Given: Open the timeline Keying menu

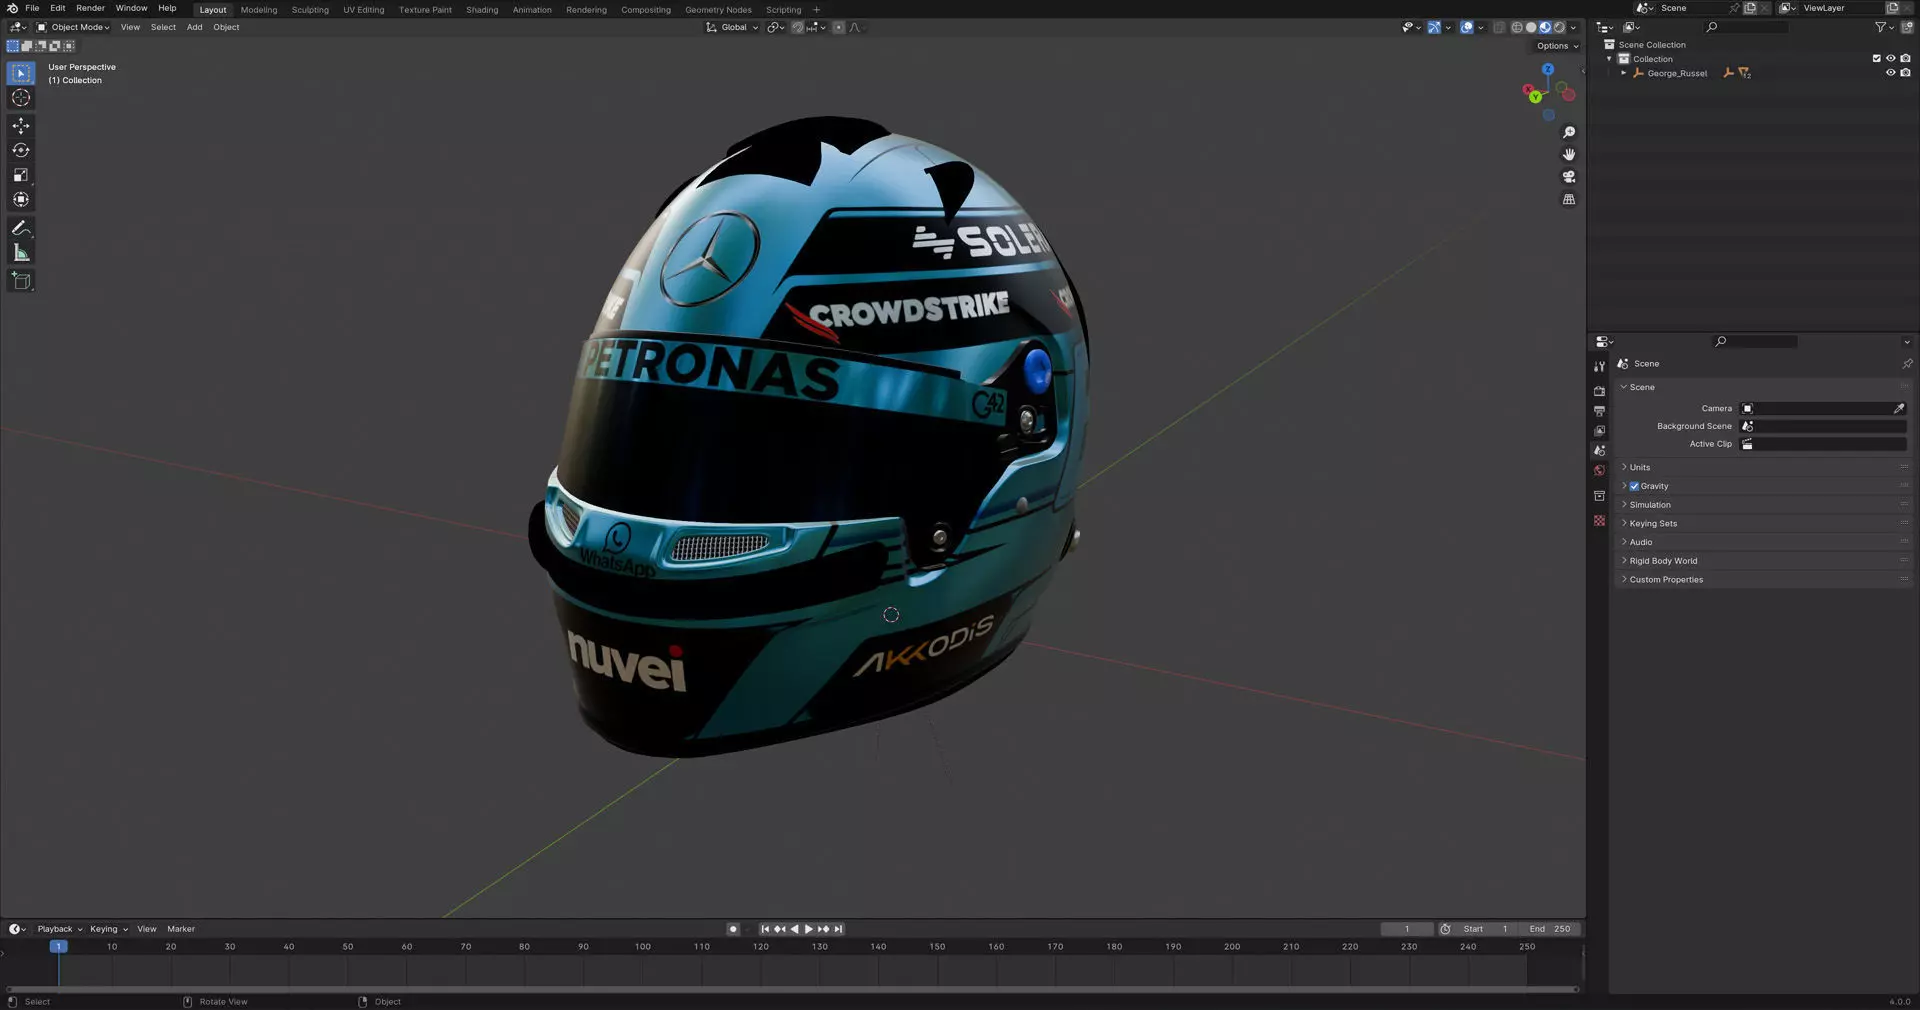Looking at the screenshot, I should pos(108,929).
